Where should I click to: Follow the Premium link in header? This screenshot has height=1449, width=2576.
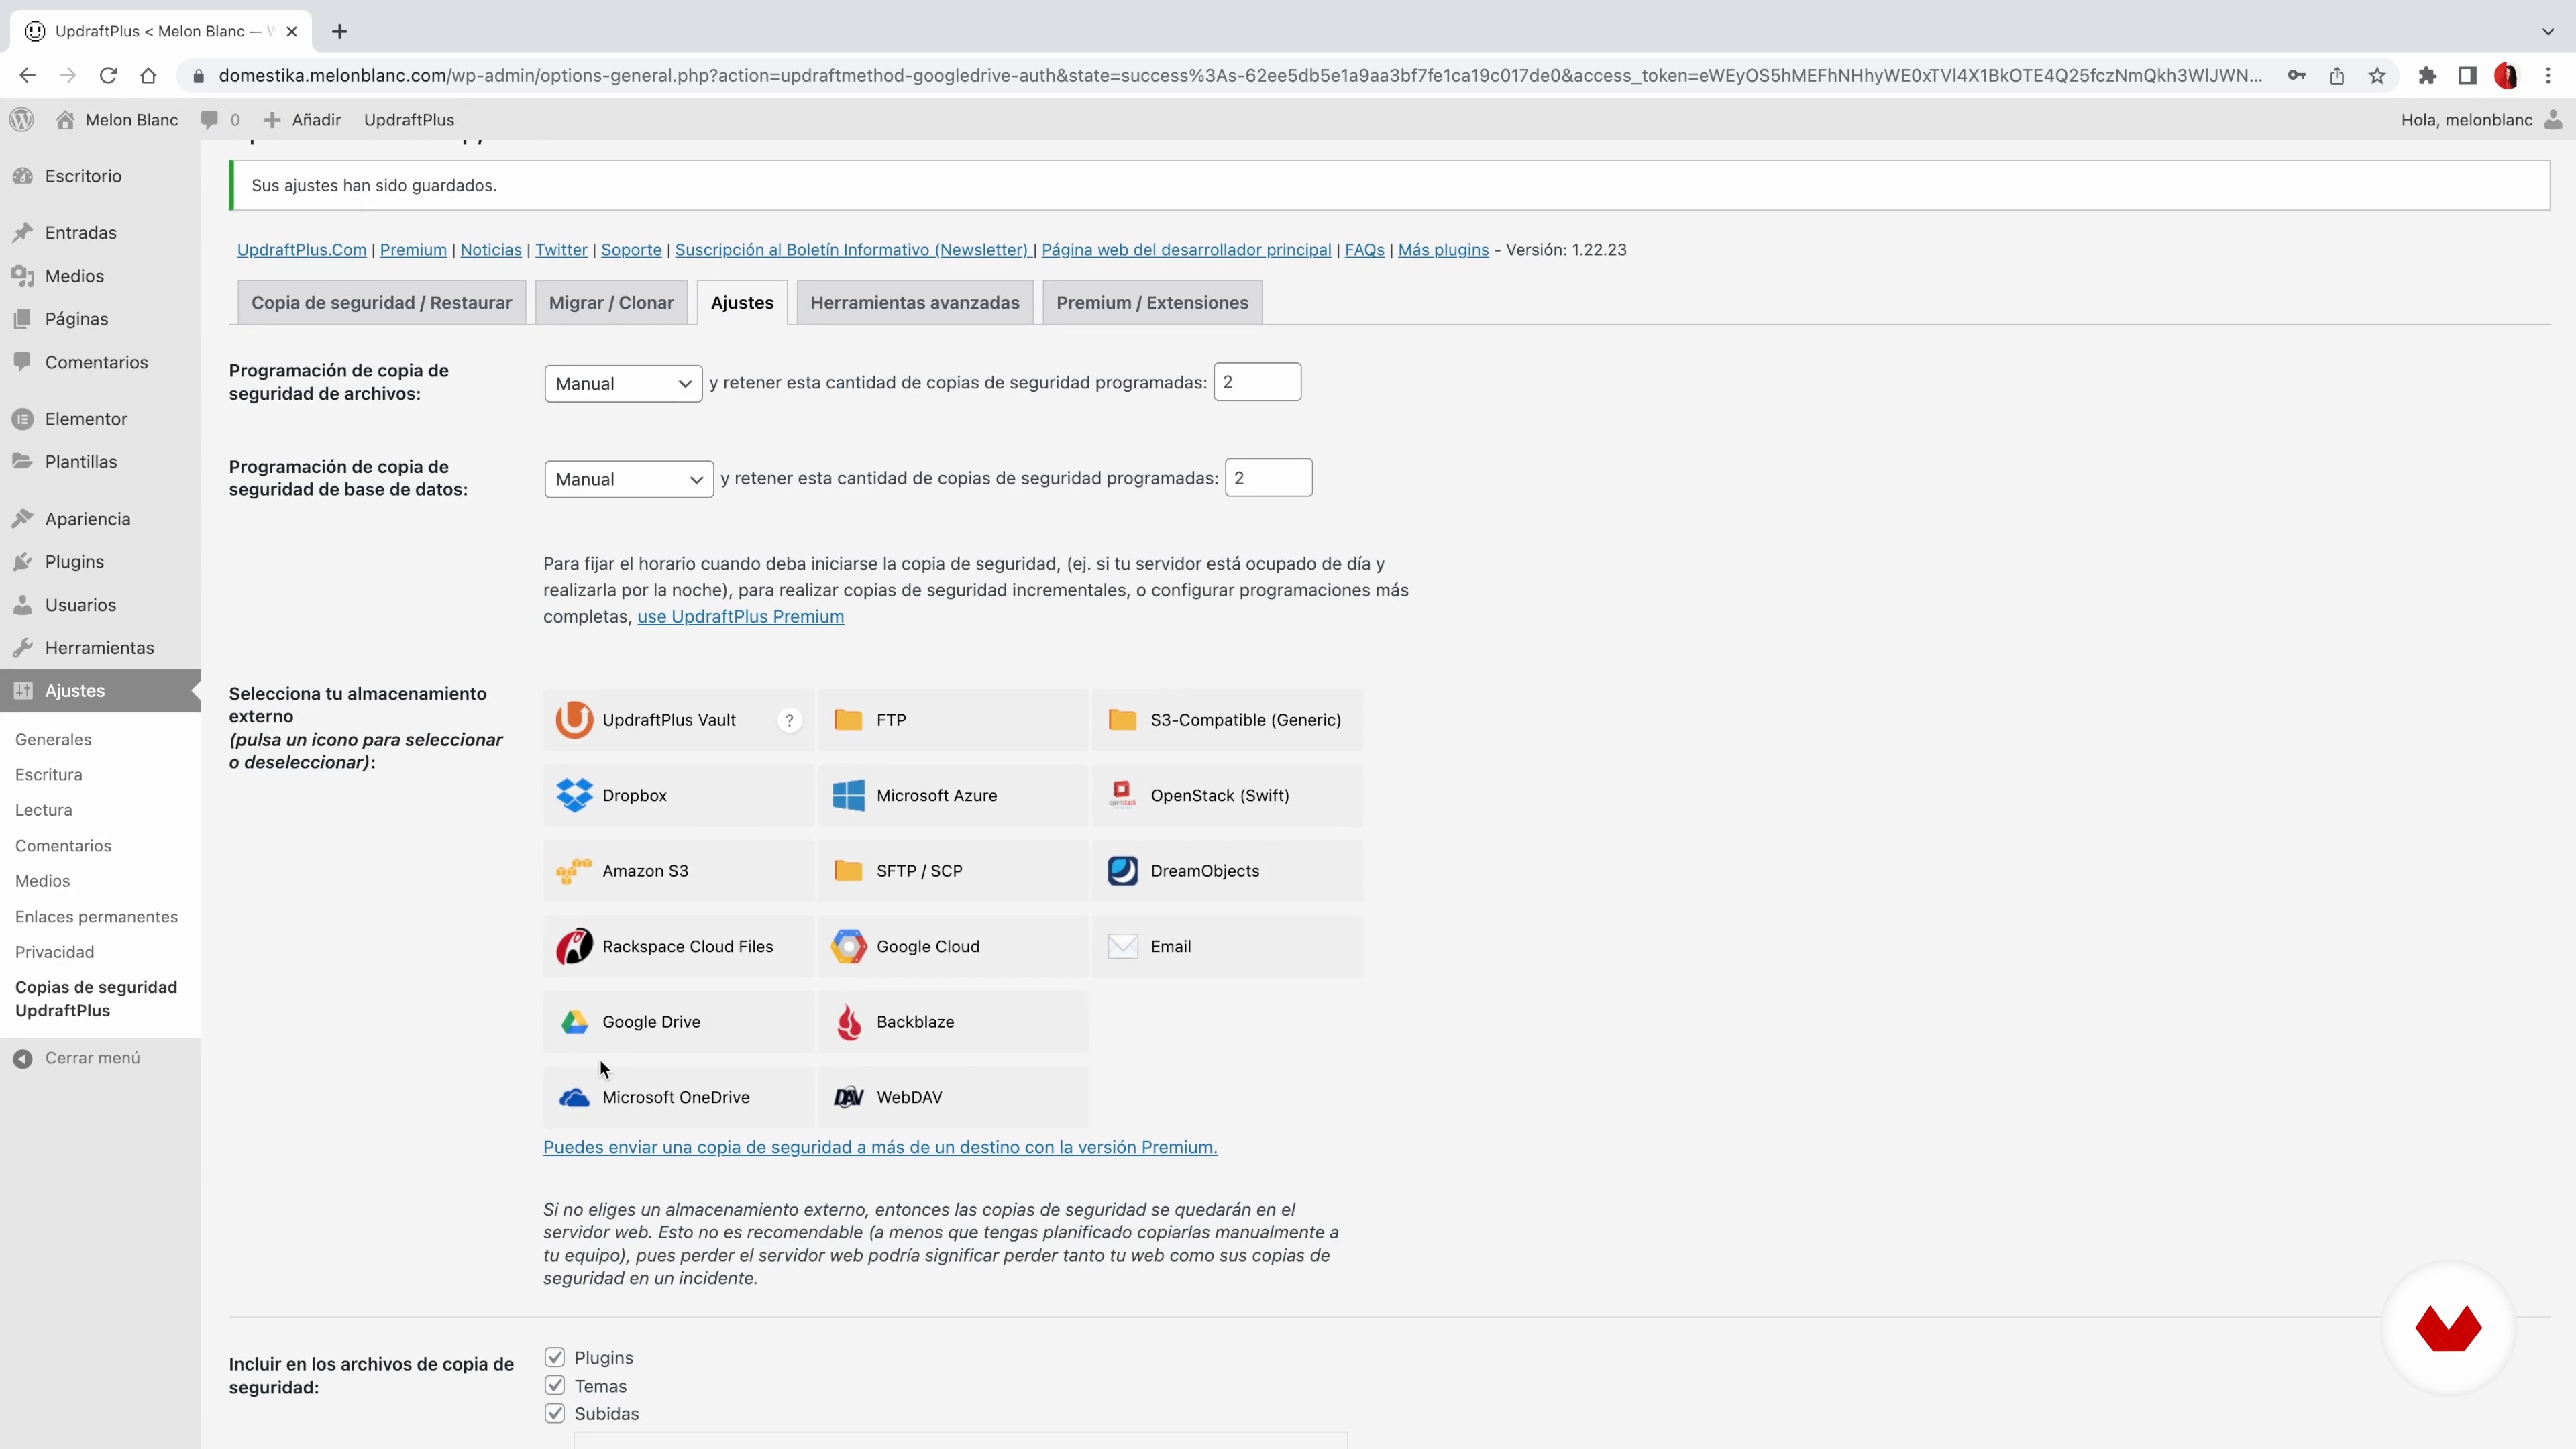coord(413,250)
